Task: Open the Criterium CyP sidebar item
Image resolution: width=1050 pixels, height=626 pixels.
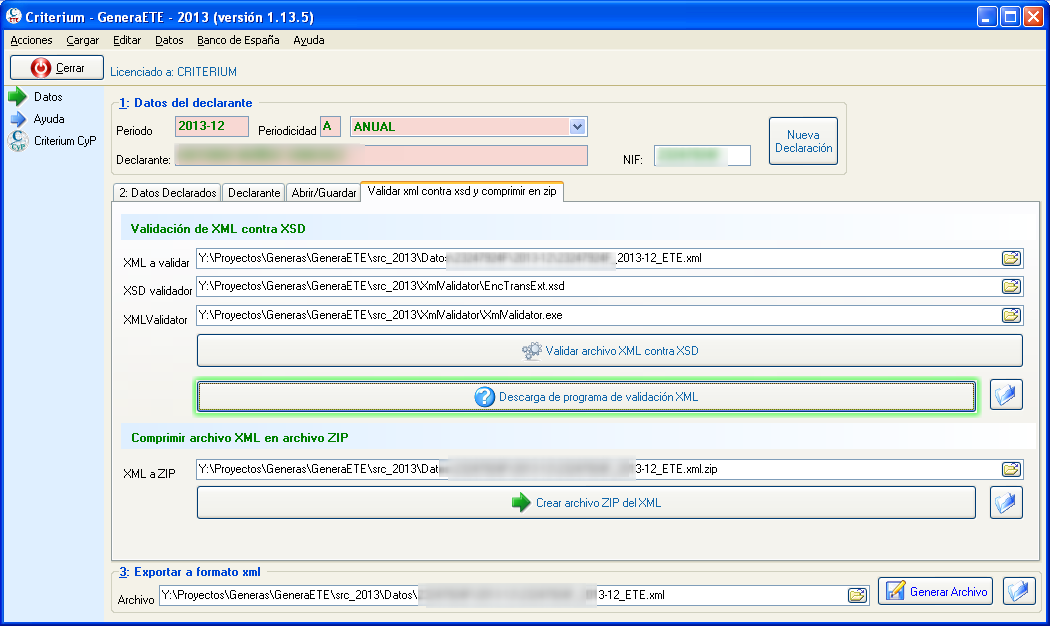Action: point(52,141)
